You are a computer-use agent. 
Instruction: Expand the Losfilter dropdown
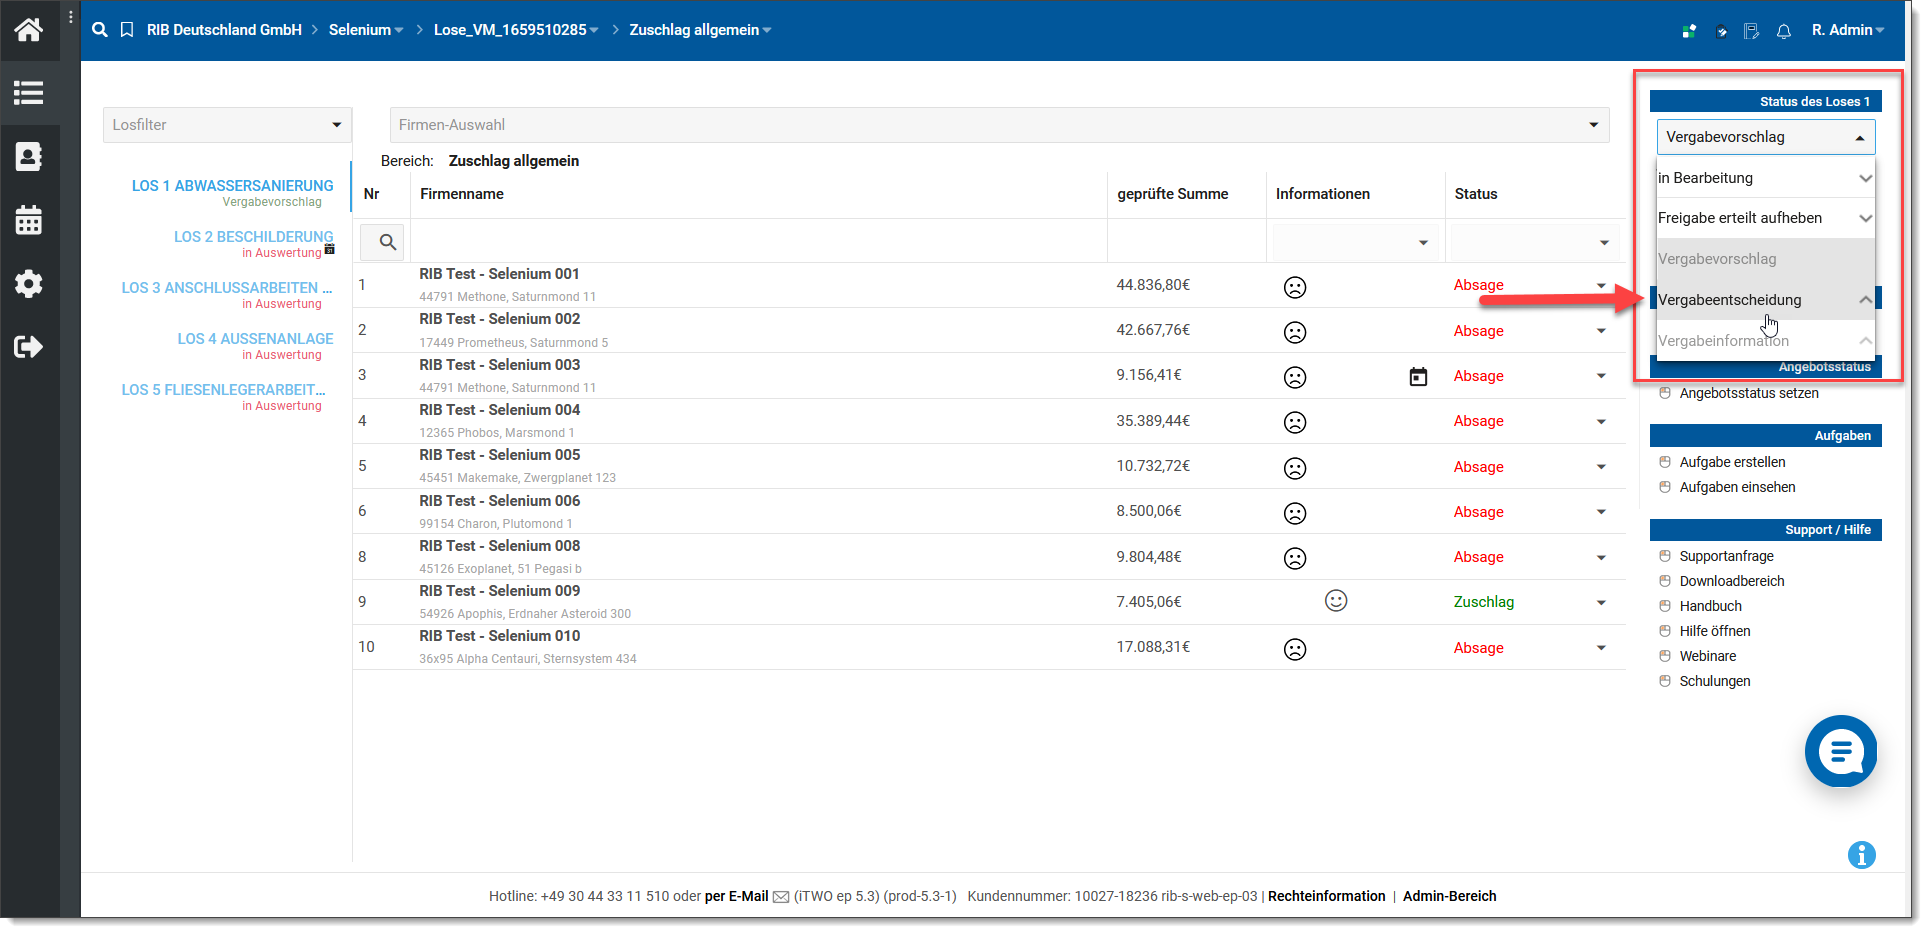[x=227, y=125]
